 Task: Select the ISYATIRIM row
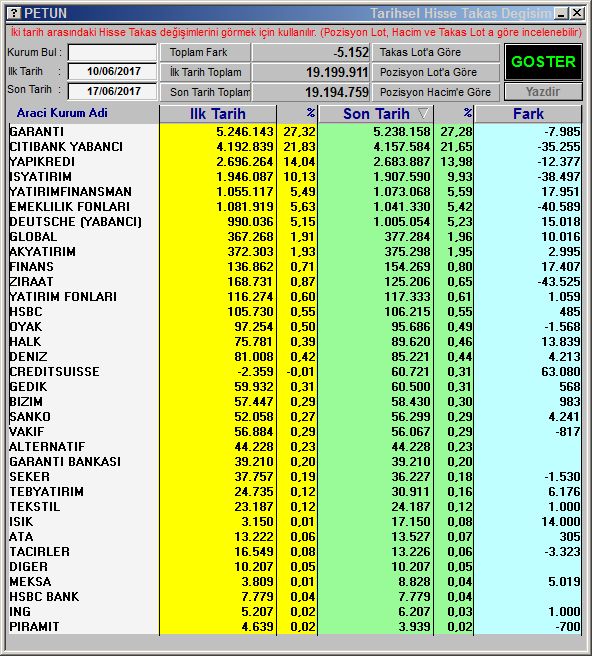pos(295,177)
